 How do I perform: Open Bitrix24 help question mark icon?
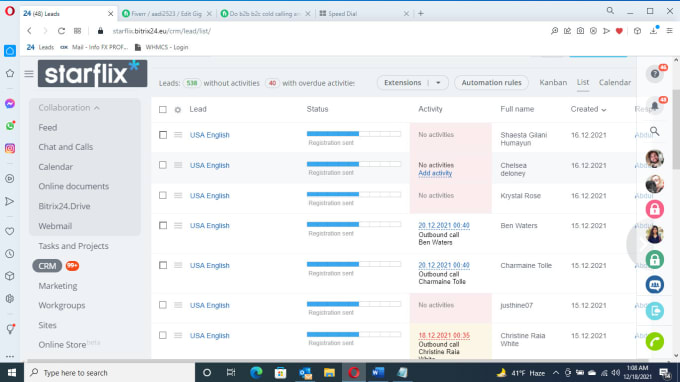click(654, 74)
